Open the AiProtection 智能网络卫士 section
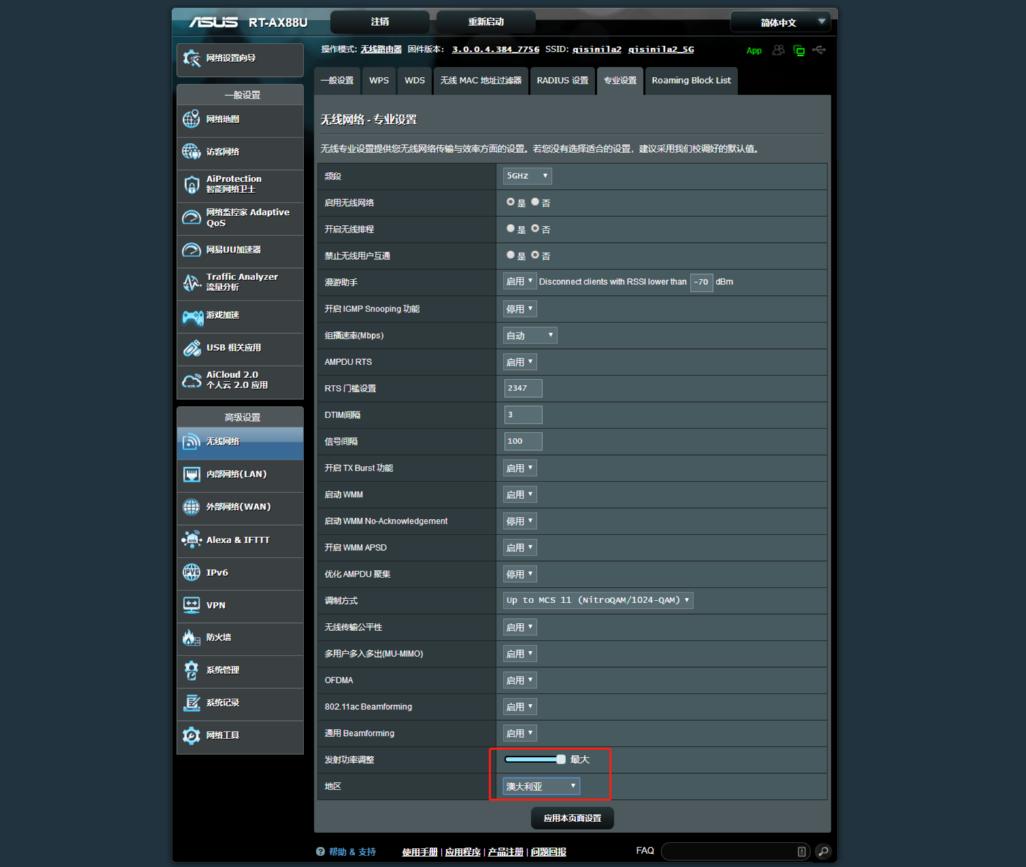This screenshot has height=867, width=1026. coord(232,184)
